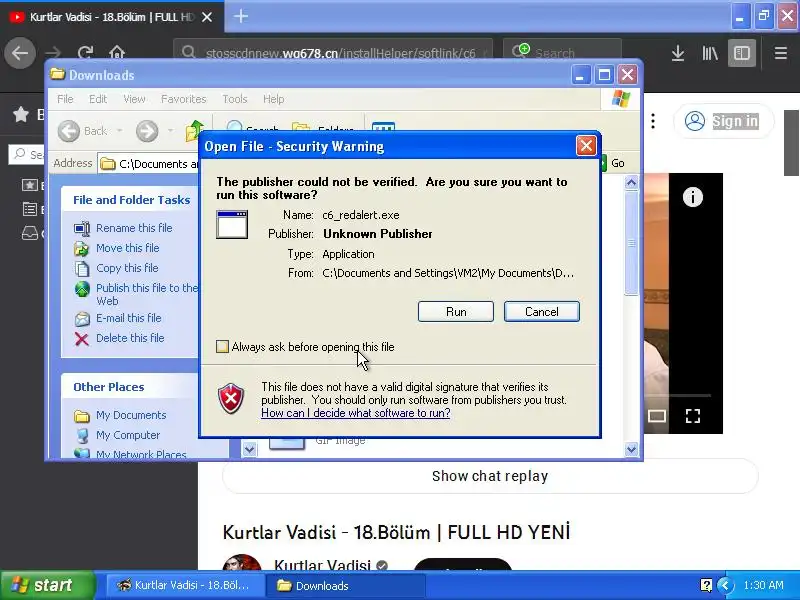Open My Documents in Other Places
Screen dimensions: 800x600
click(x=131, y=415)
